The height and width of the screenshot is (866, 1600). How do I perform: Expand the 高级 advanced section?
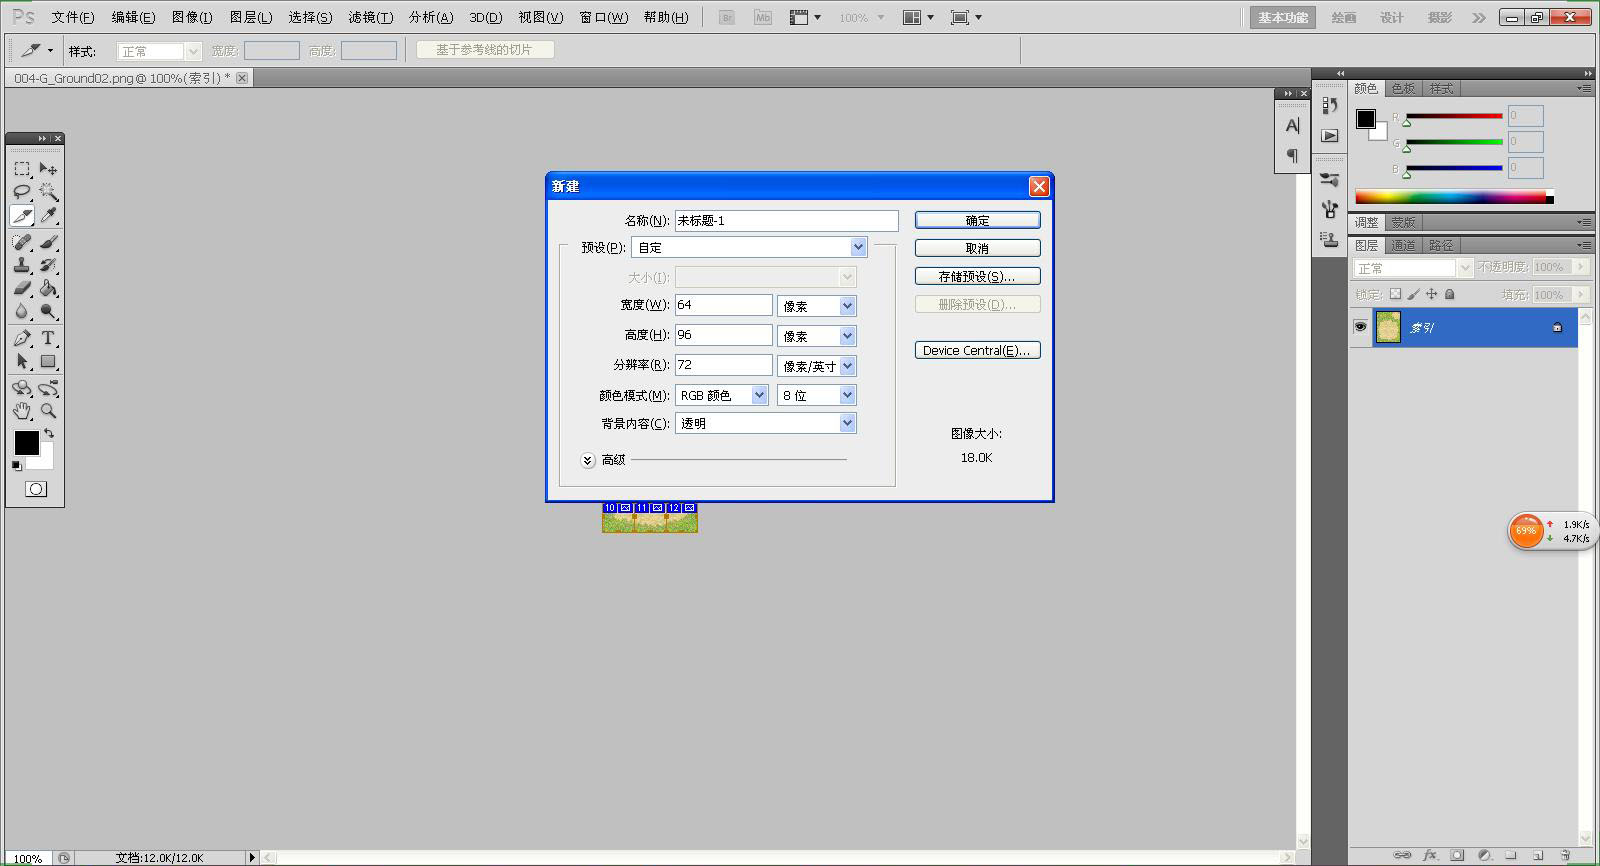(x=588, y=460)
